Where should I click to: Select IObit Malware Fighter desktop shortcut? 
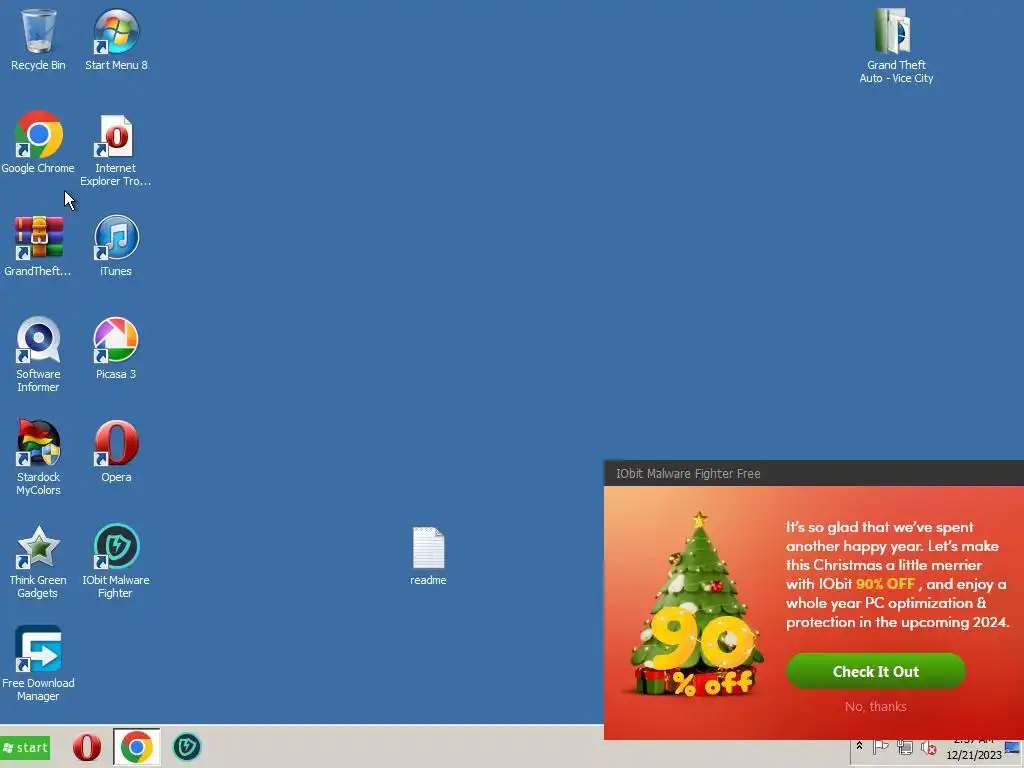pos(116,562)
